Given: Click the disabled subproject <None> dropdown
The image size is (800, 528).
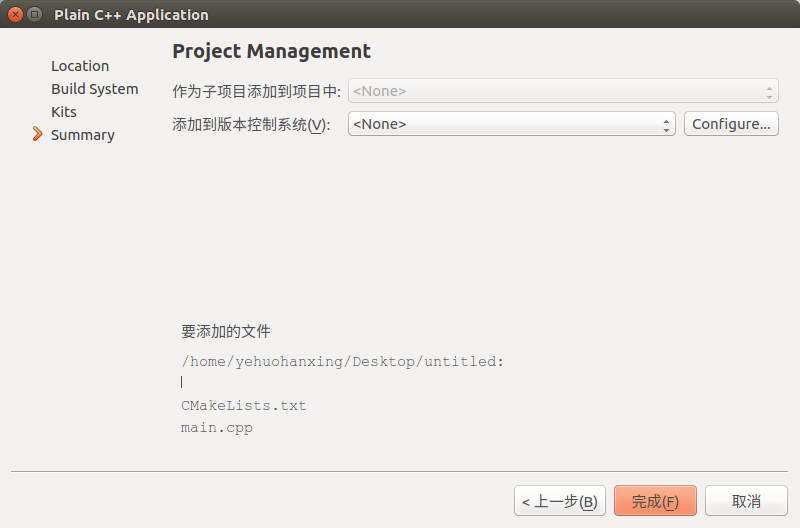Looking at the screenshot, I should [562, 92].
